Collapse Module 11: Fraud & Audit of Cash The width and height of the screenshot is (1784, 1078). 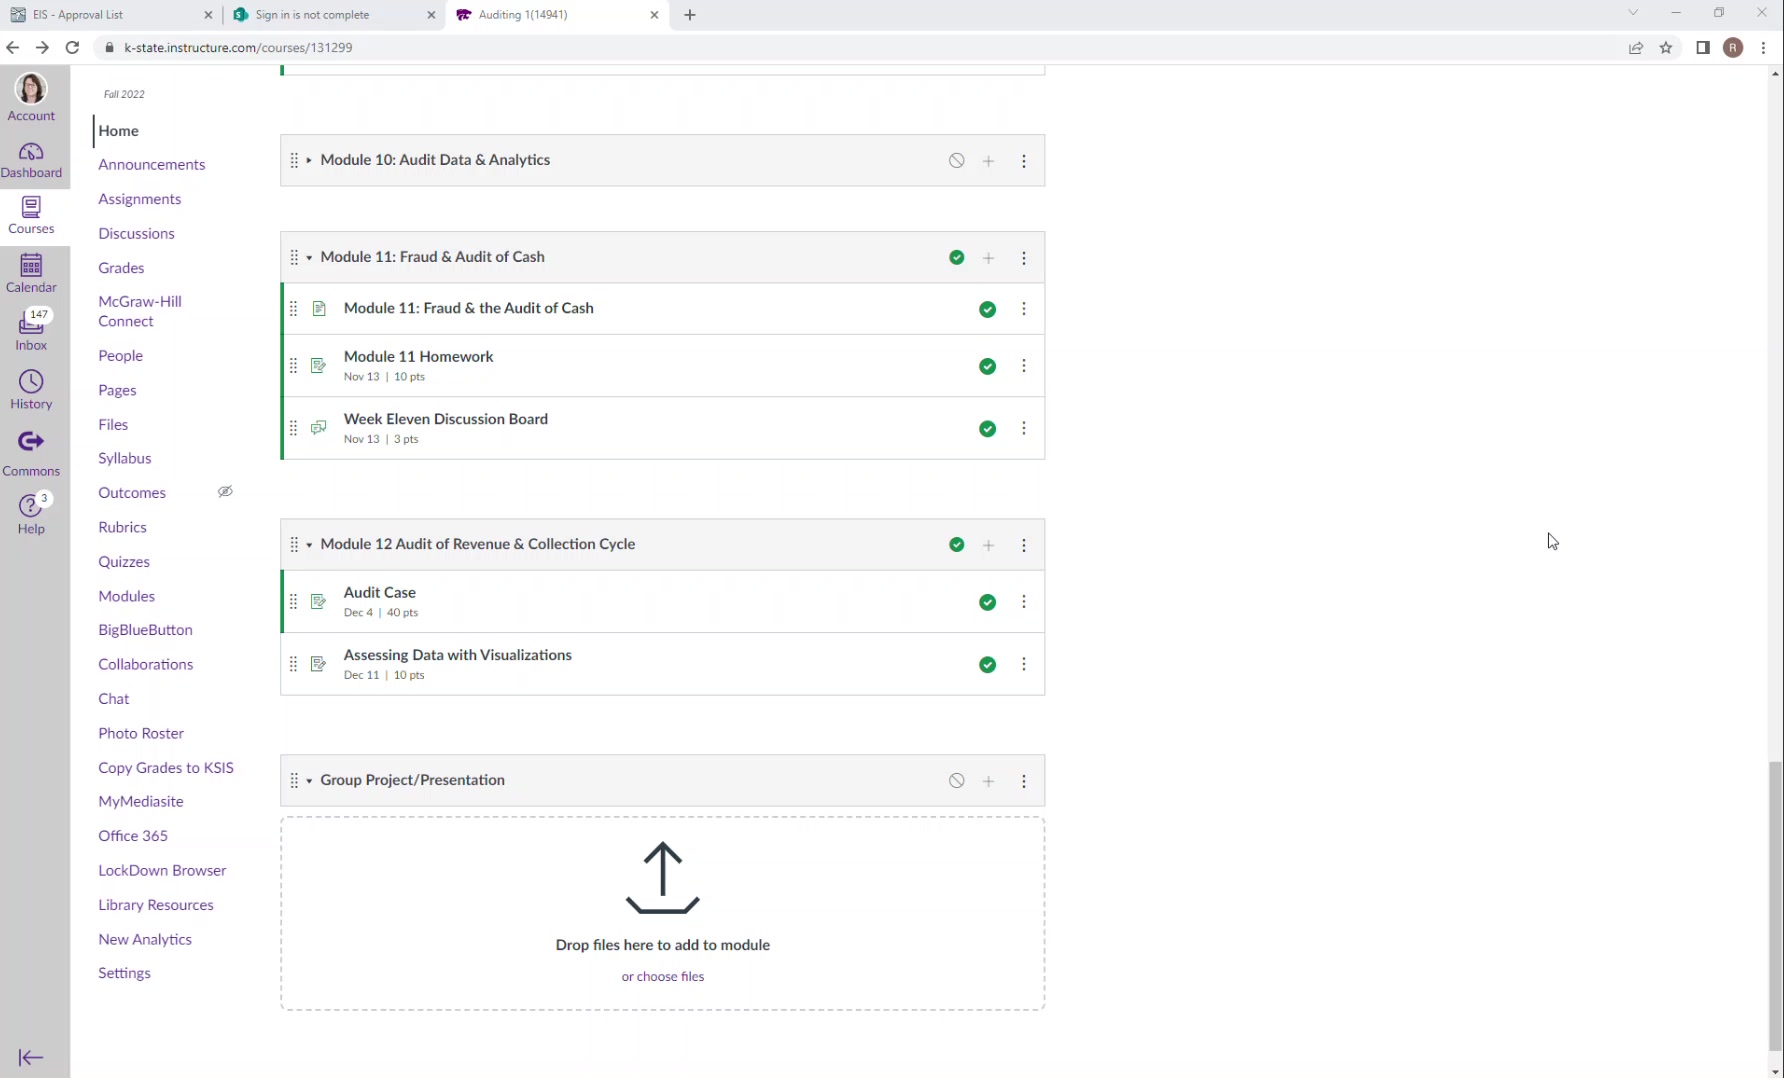point(309,258)
